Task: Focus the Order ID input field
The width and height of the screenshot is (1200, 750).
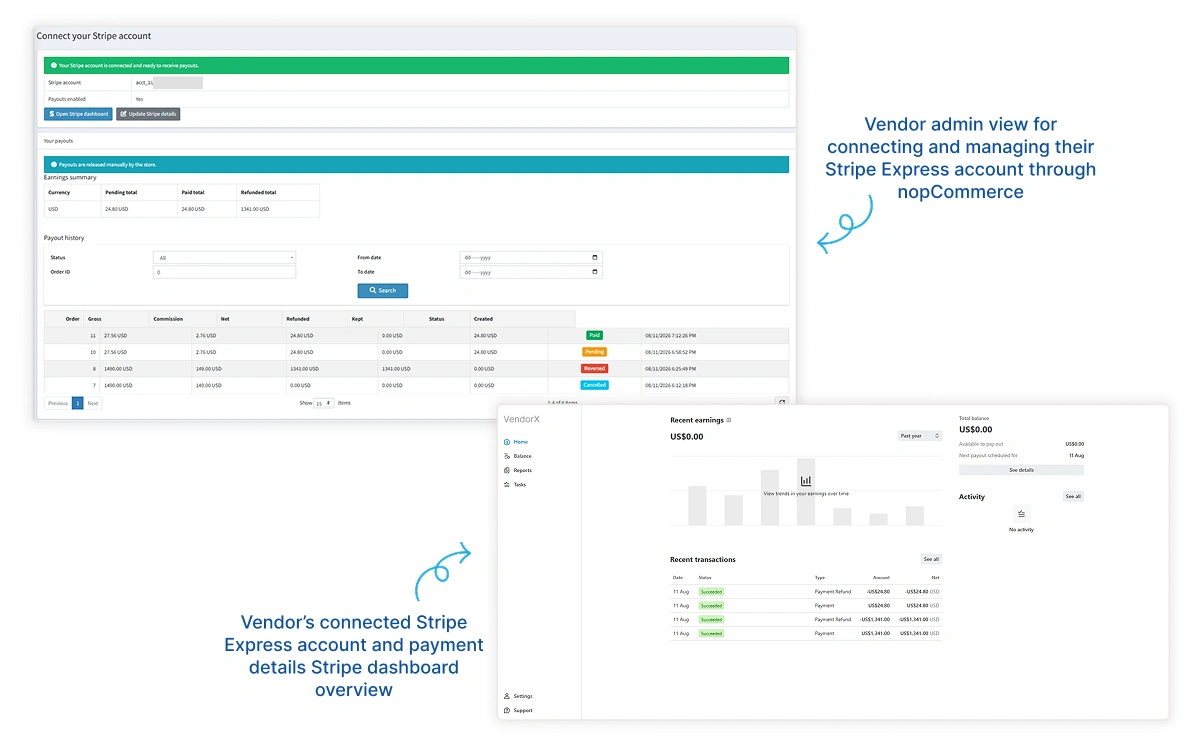Action: tap(225, 272)
